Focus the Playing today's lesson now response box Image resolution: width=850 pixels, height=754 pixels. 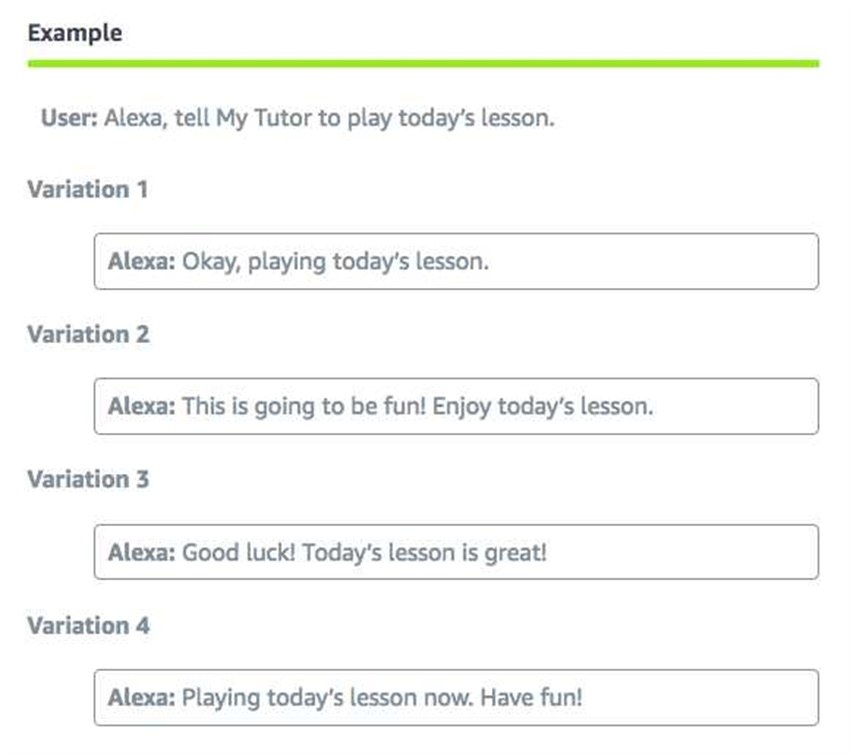[456, 698]
